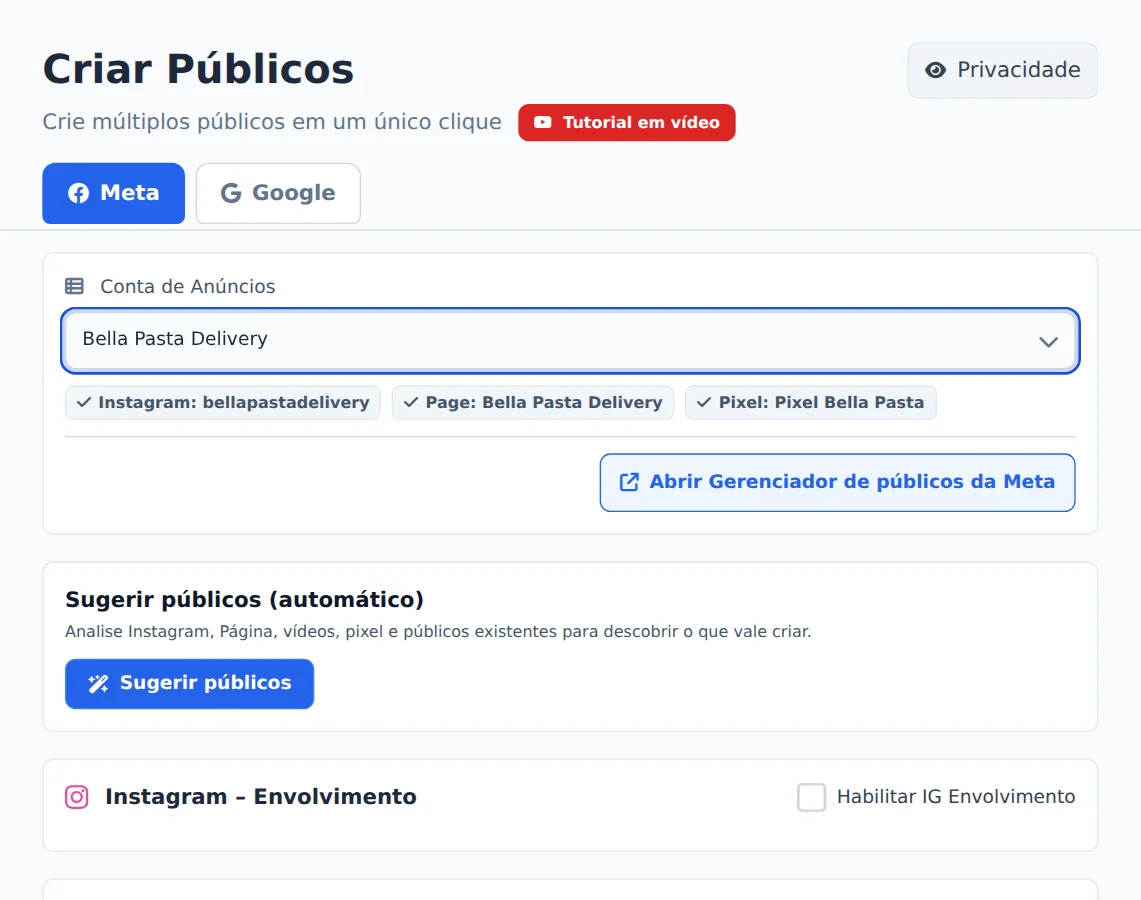Click the checkmark icon in Instagram chip

coord(84,402)
